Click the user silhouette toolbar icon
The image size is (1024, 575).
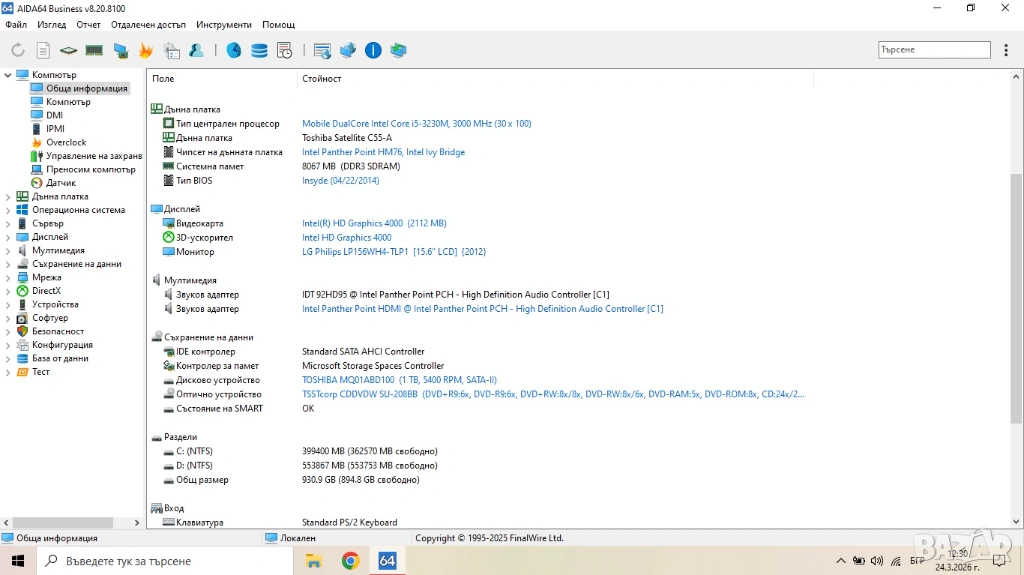tap(197, 50)
